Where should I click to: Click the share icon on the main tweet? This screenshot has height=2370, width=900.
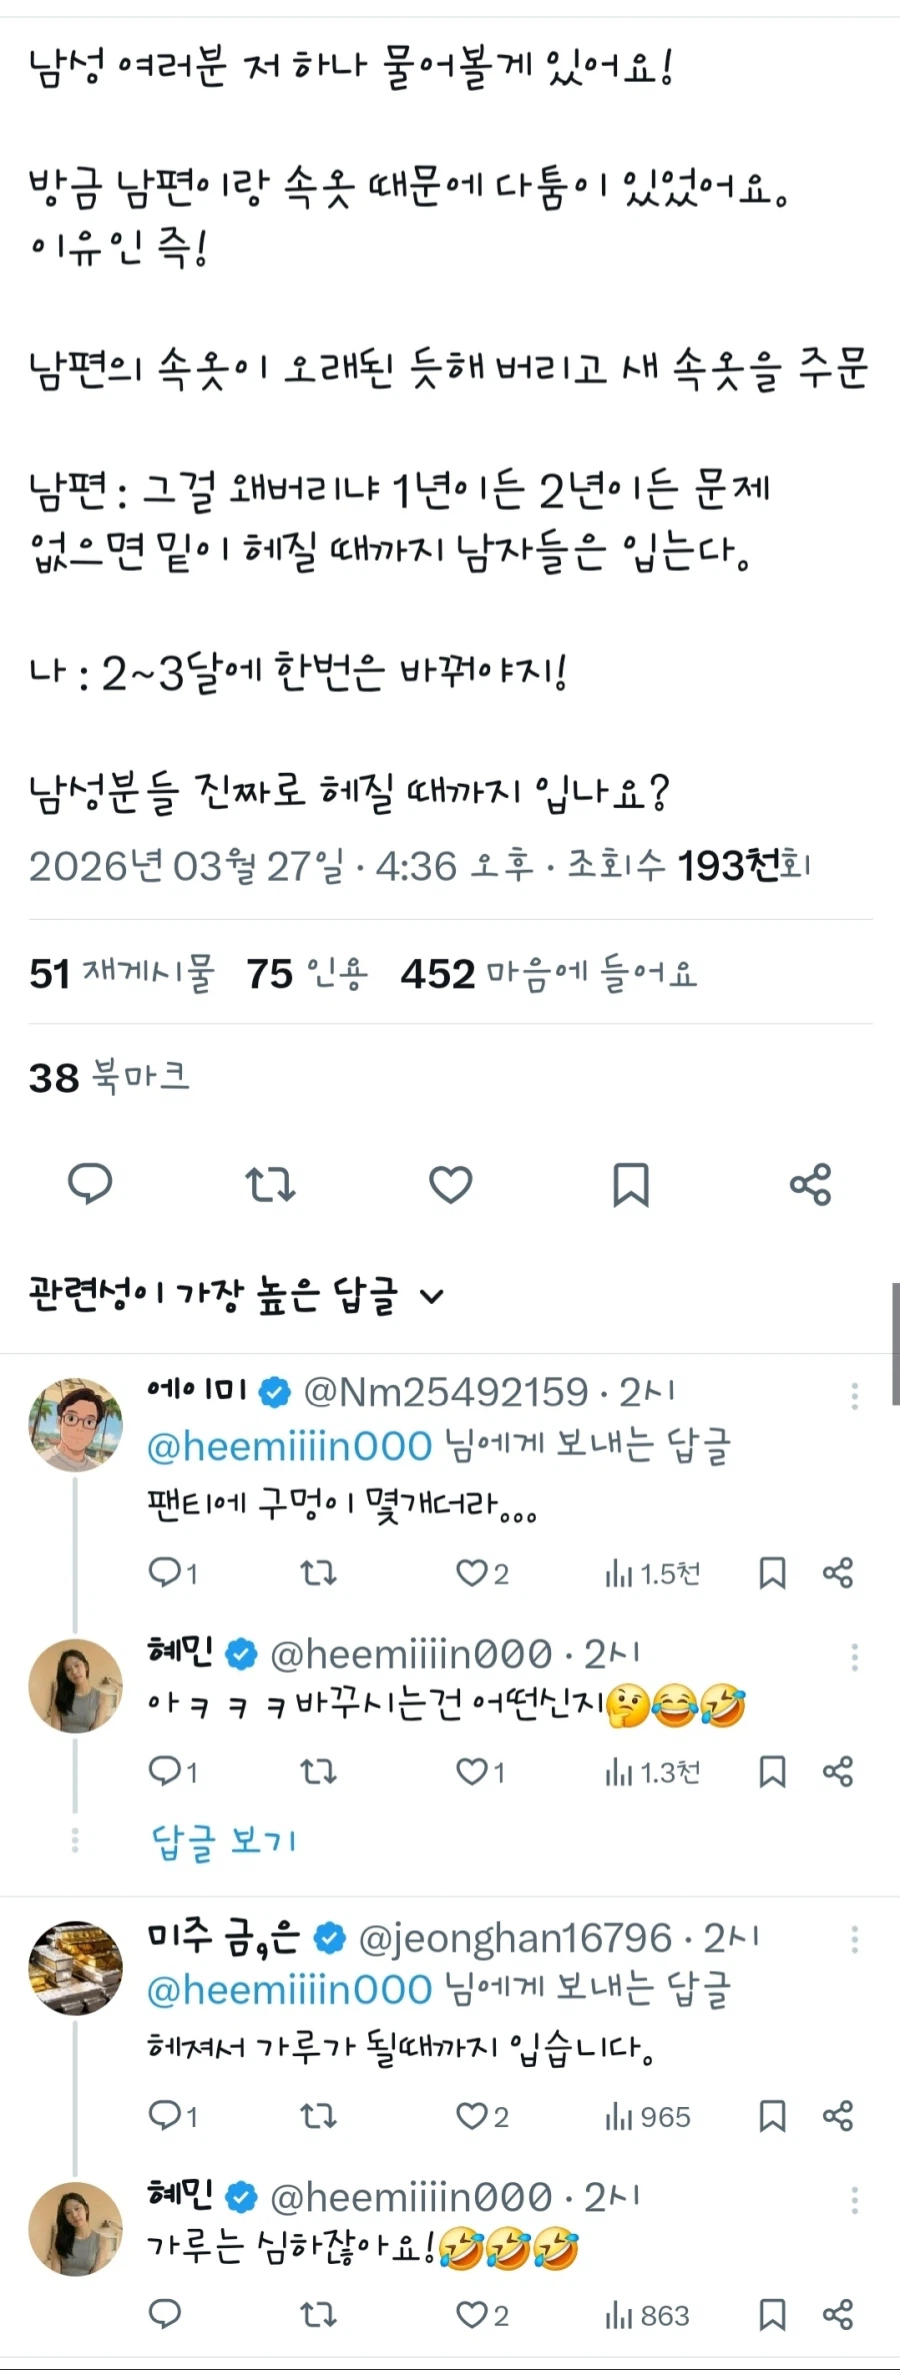(811, 1186)
